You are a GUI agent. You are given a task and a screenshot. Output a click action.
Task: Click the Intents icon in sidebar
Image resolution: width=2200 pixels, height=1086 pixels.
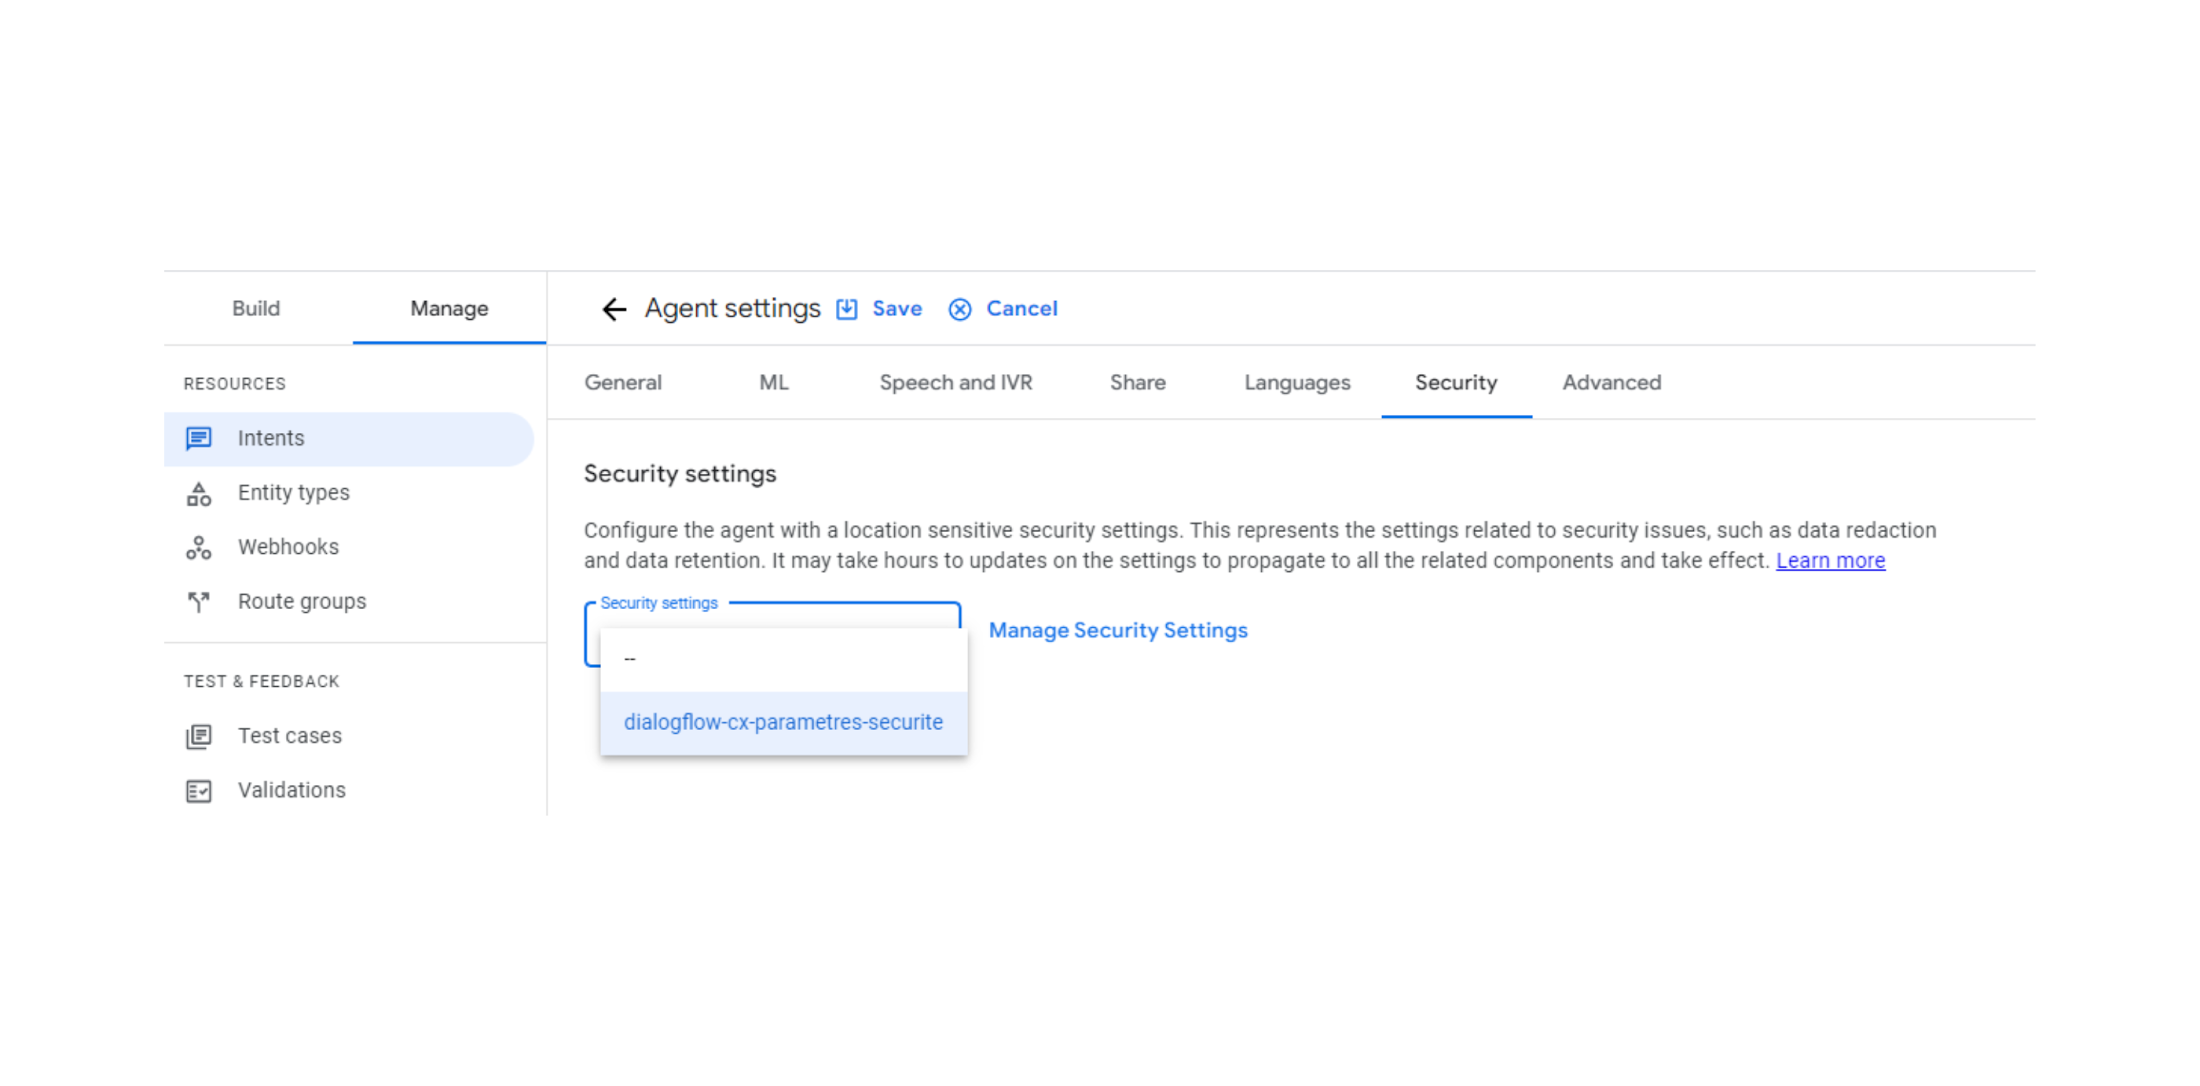(198, 438)
